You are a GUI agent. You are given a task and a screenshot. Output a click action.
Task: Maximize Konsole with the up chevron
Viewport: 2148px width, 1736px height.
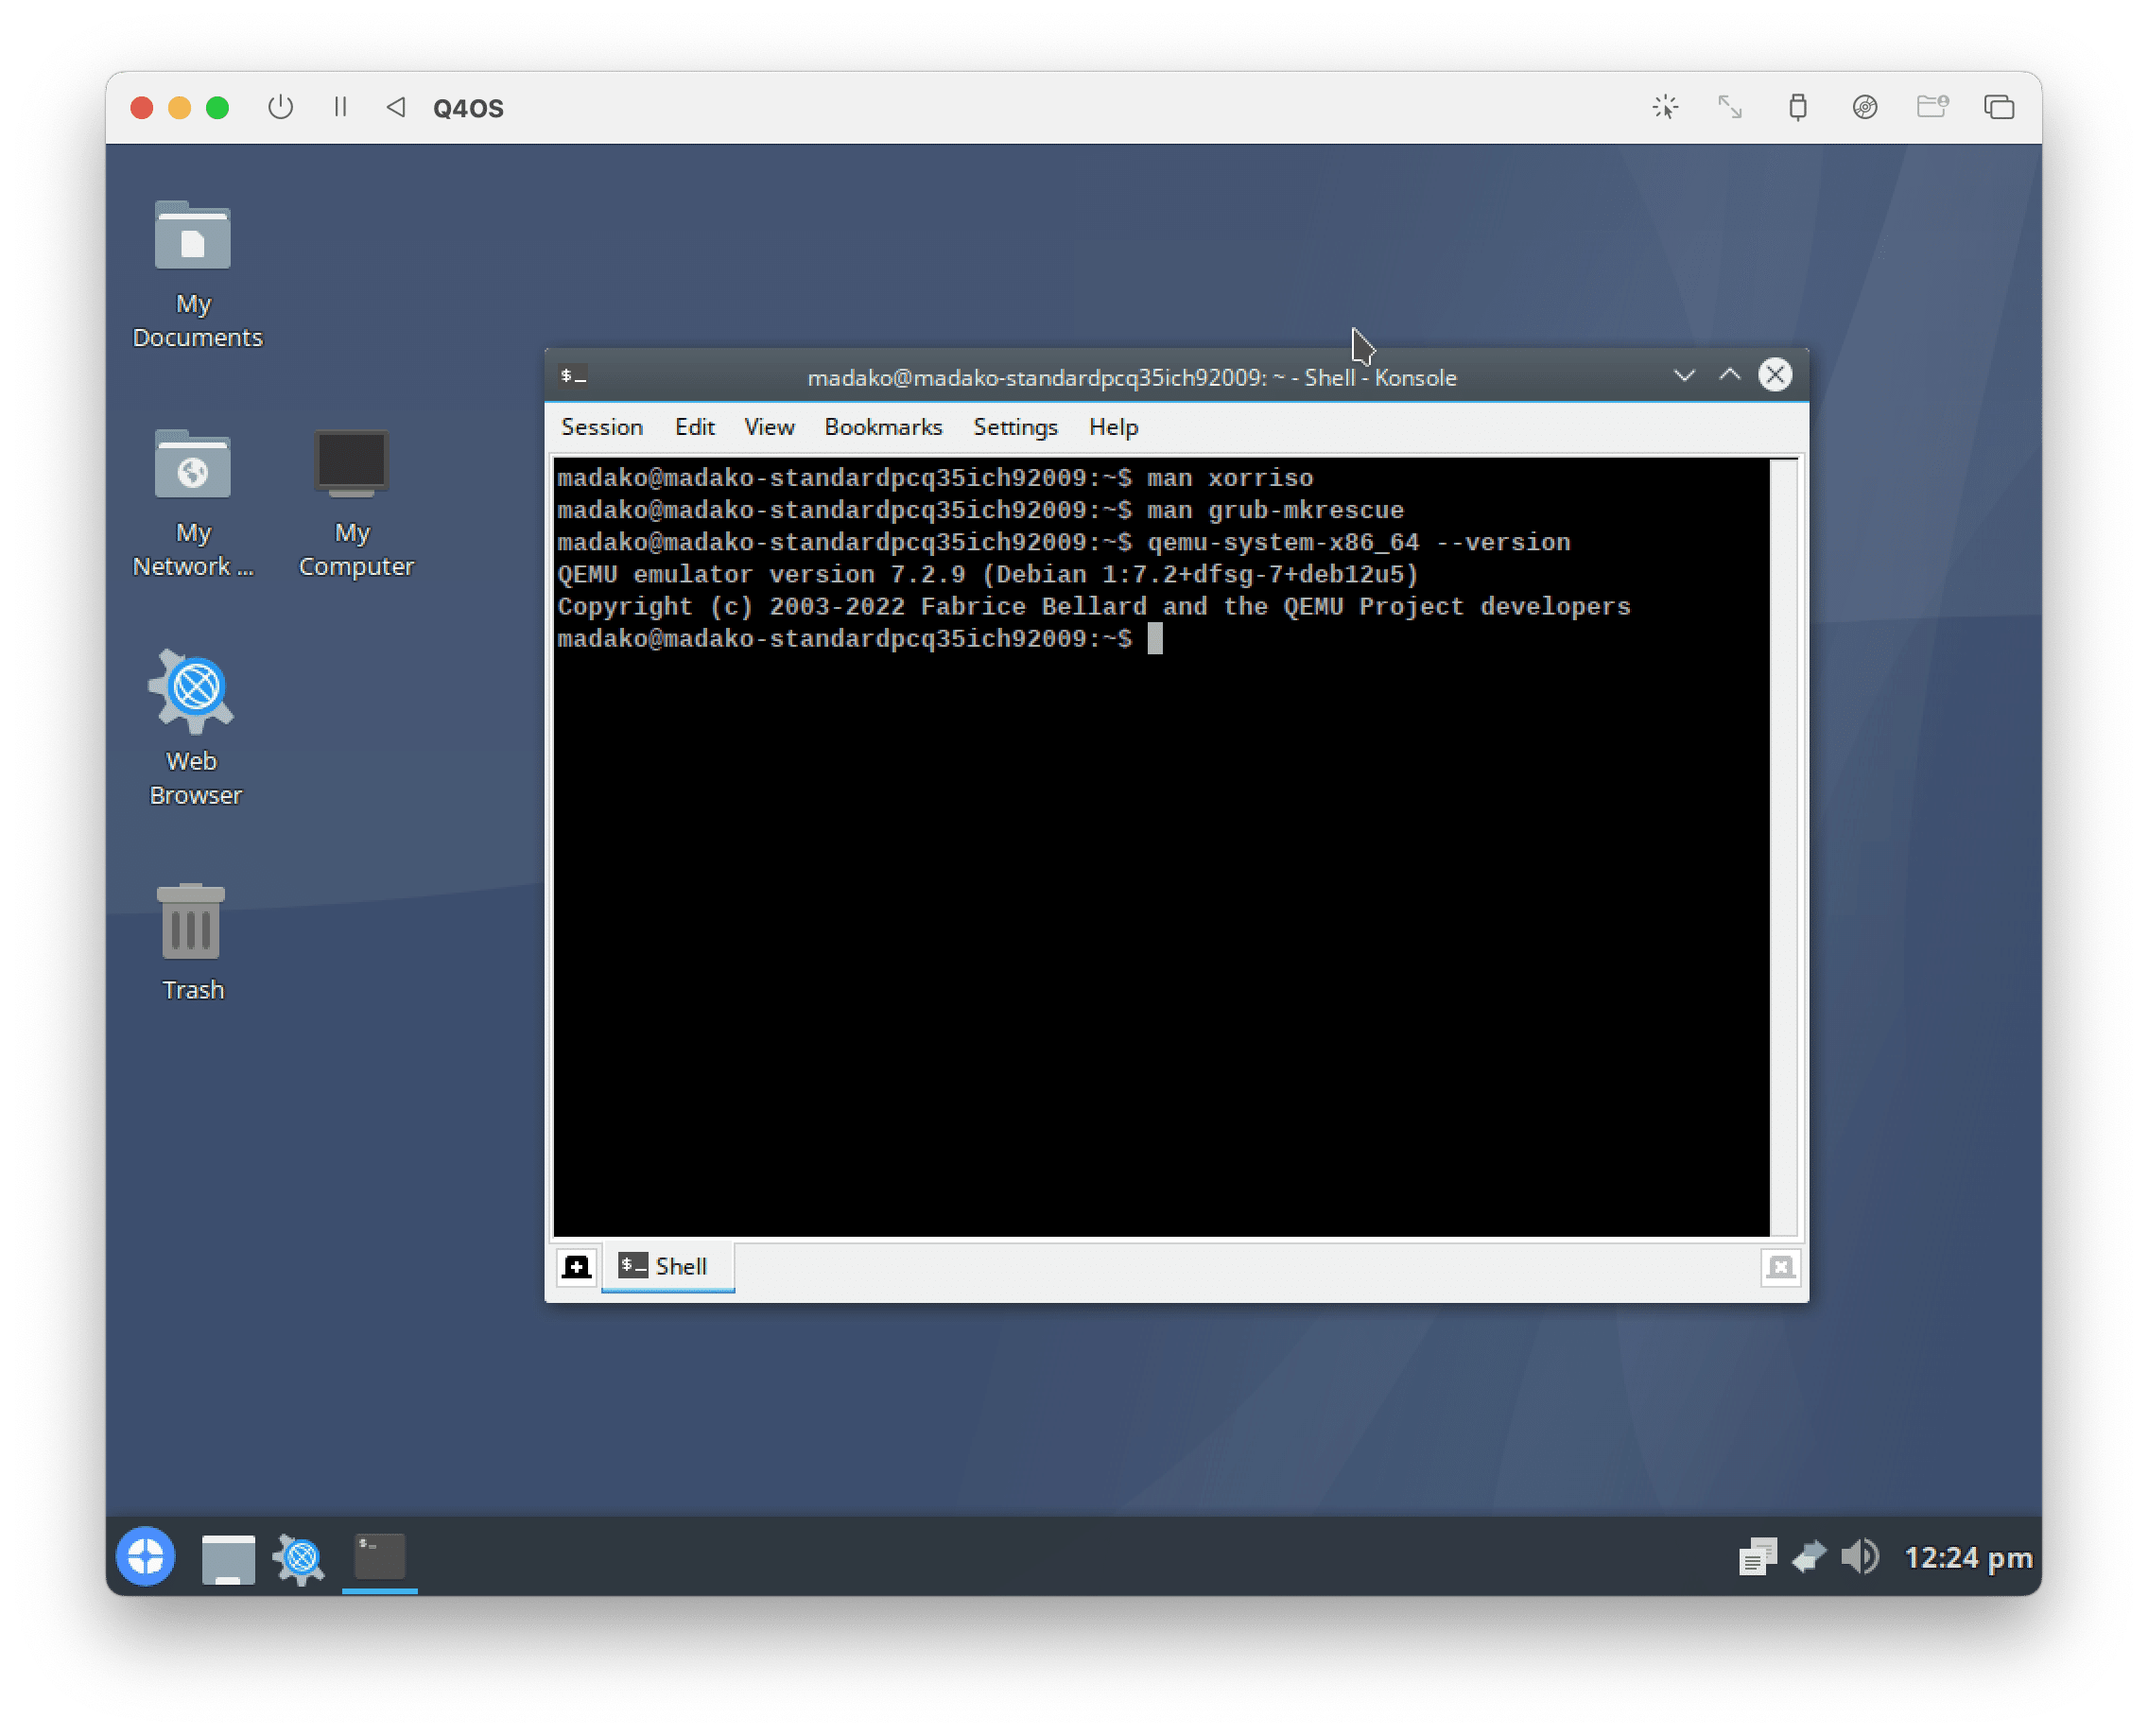(1729, 375)
